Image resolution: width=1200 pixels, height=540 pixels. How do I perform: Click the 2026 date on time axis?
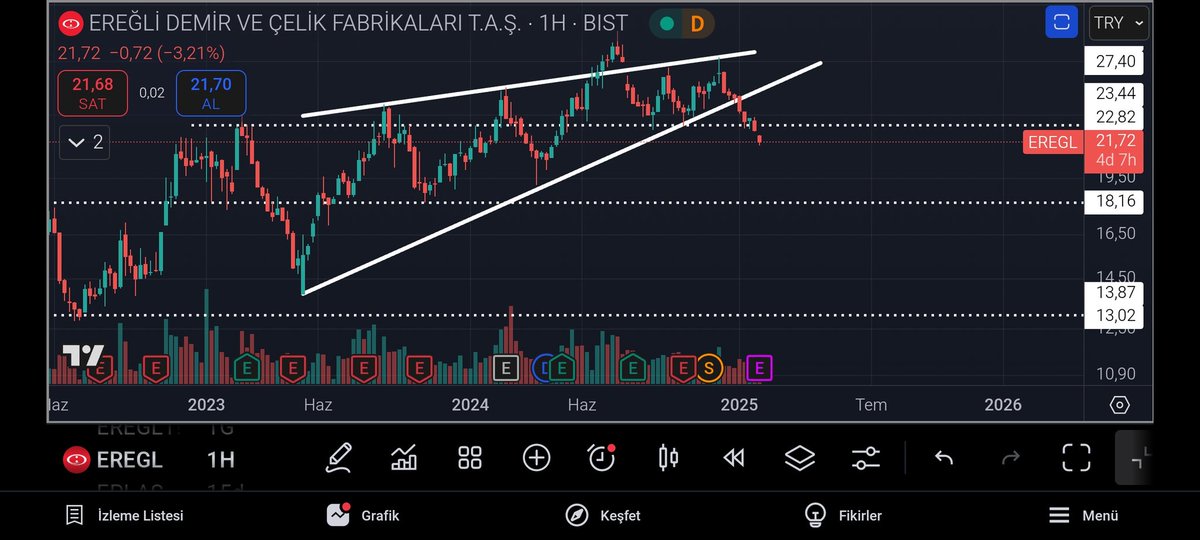1003,404
